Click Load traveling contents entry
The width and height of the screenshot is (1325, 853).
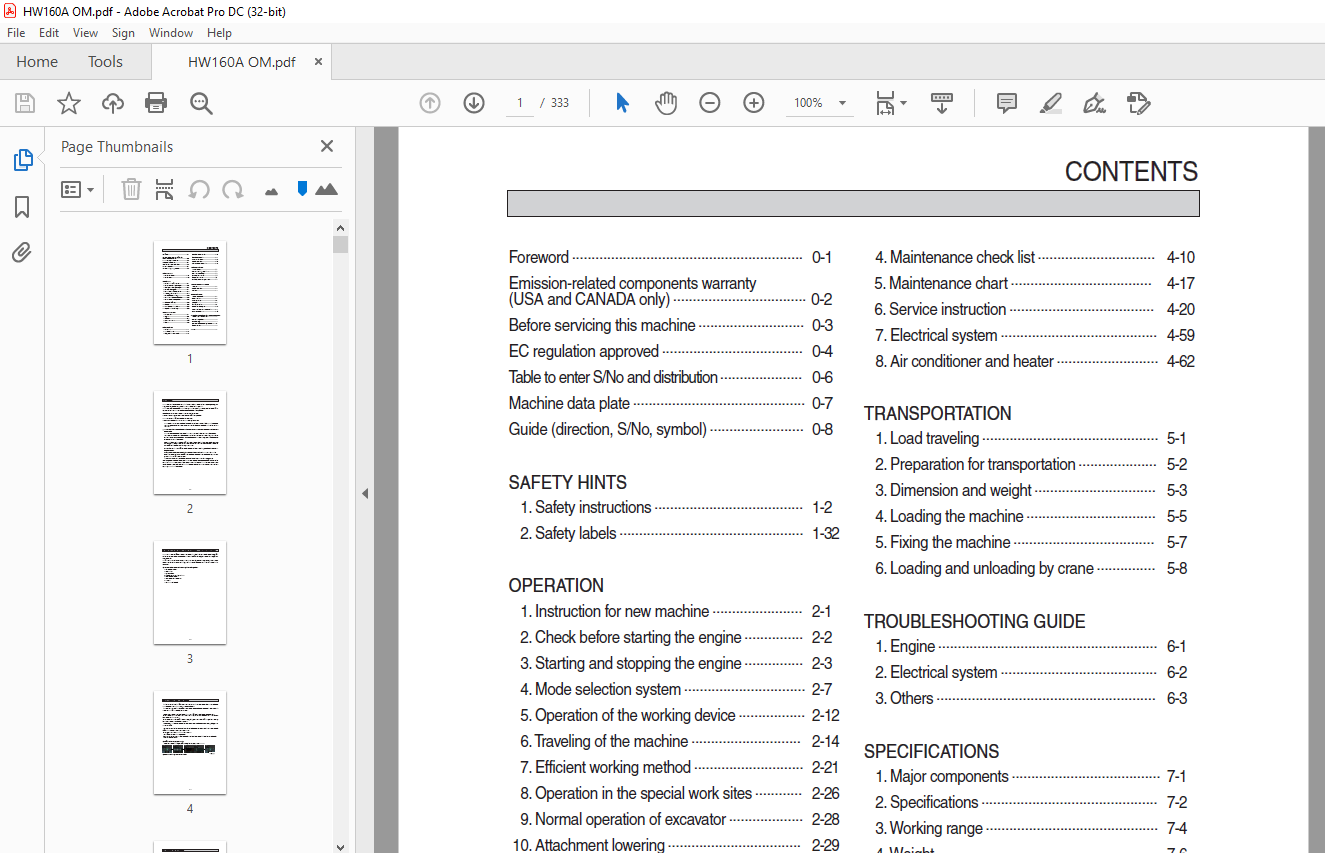[x=1031, y=438]
